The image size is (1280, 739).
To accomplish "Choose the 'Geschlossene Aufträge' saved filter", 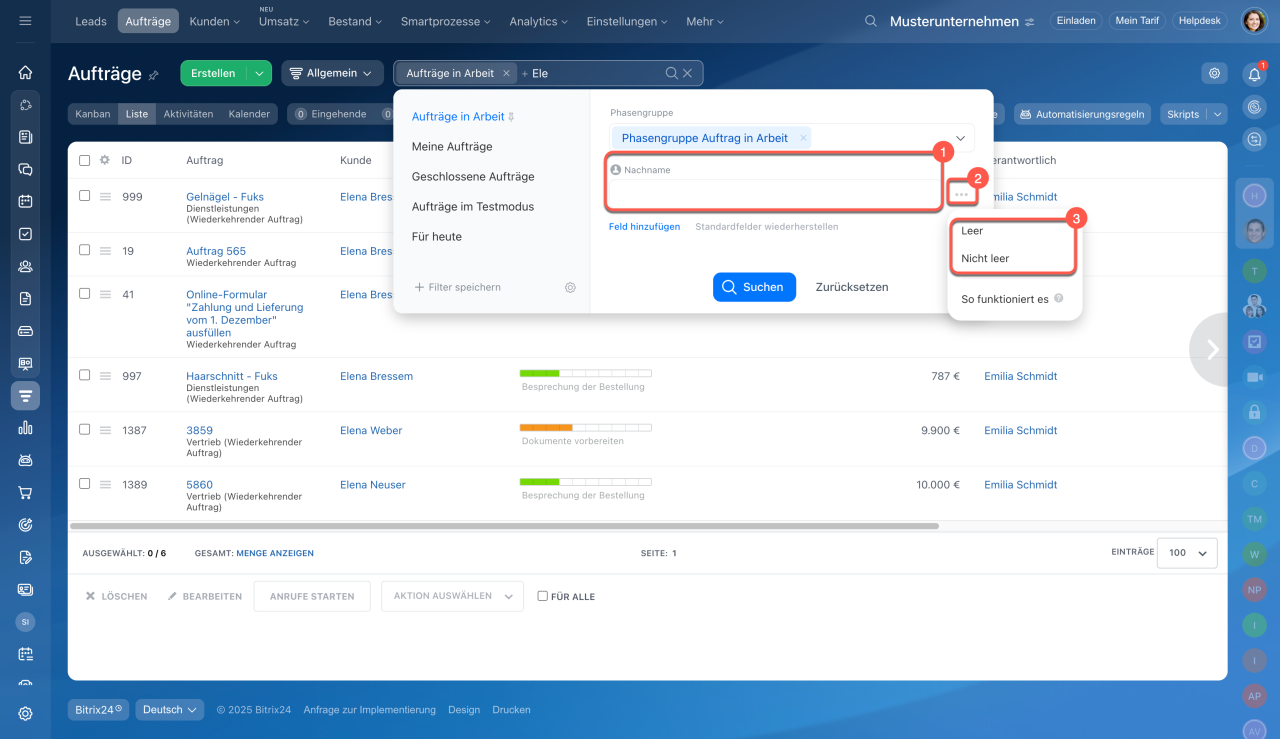I will (x=473, y=176).
